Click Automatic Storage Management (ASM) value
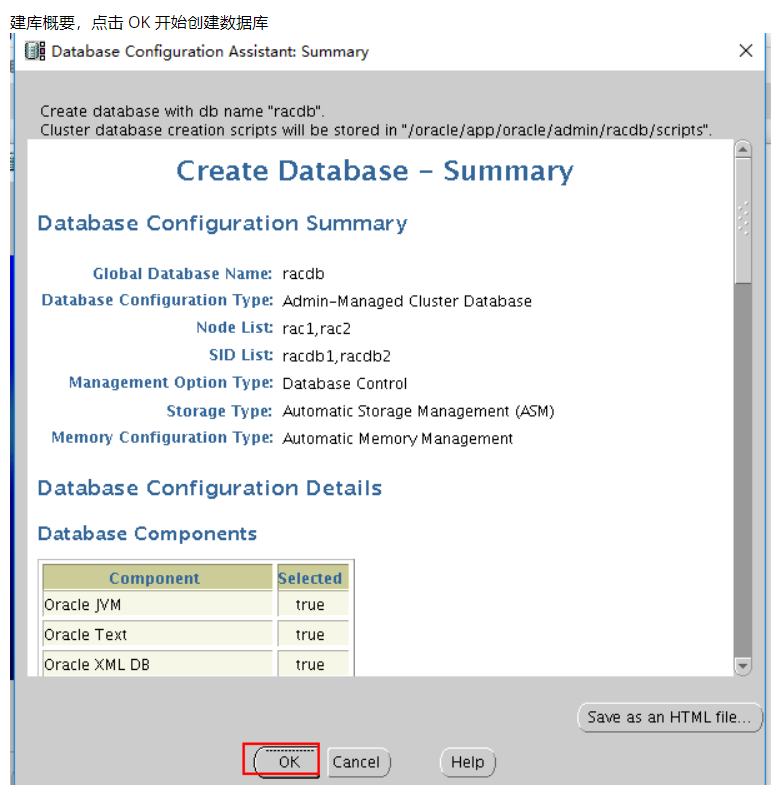784x800 pixels. 418,411
